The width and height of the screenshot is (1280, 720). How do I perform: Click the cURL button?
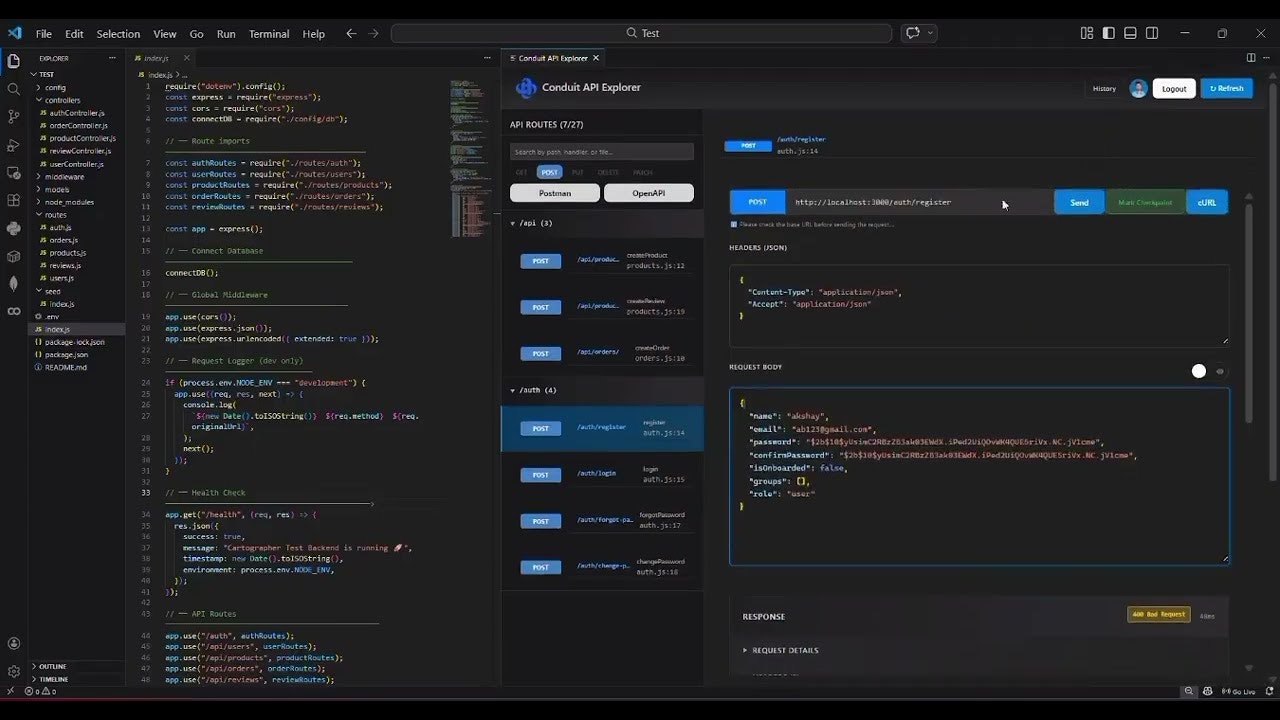click(1207, 202)
